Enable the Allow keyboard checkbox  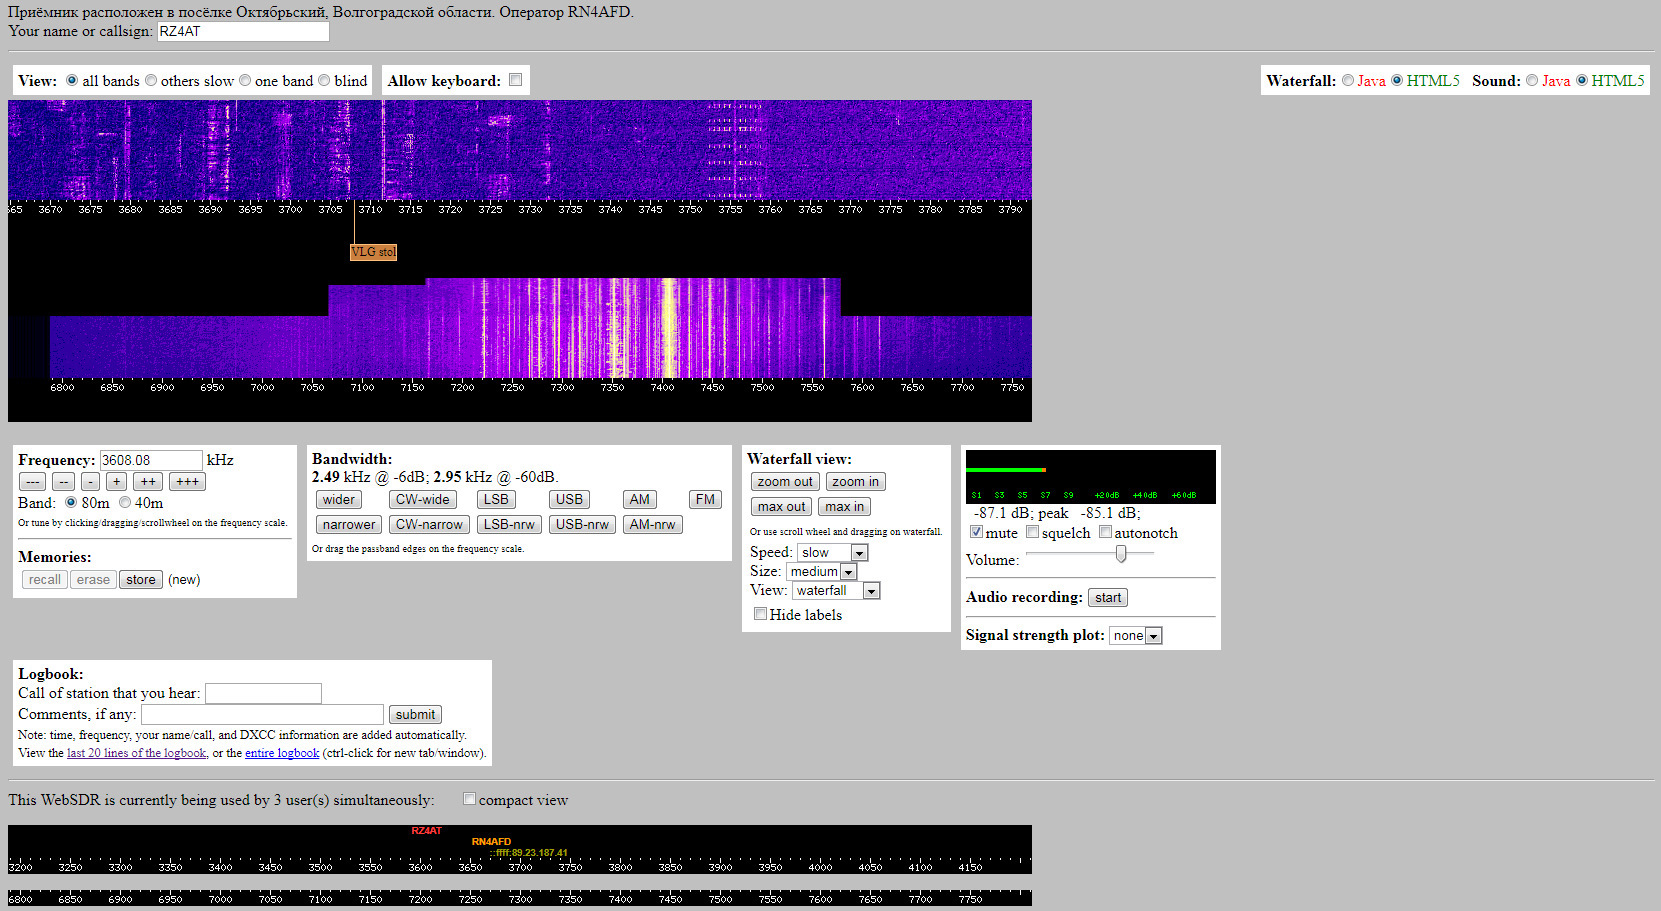pyautogui.click(x=516, y=80)
